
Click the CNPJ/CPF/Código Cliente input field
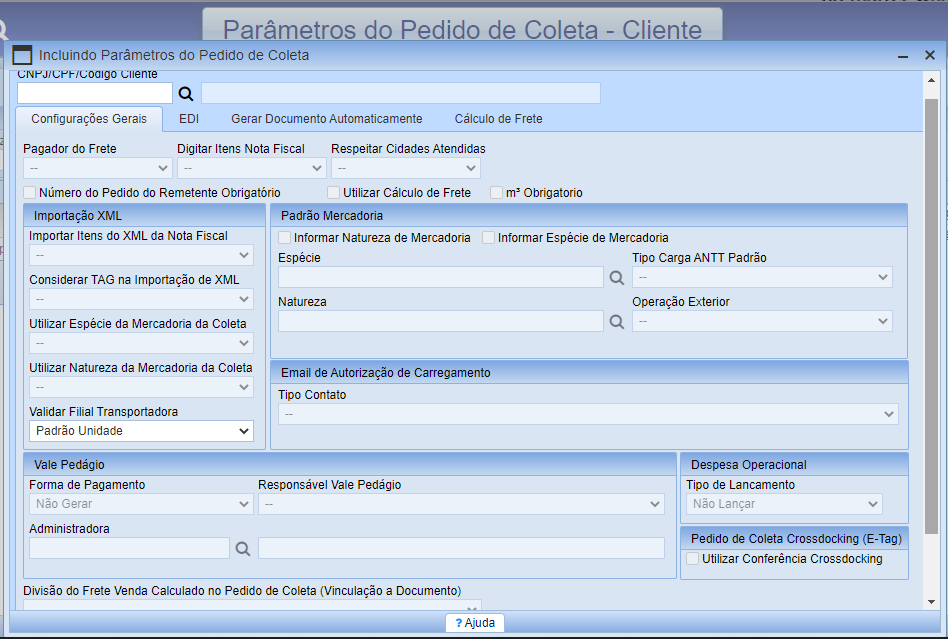[95, 93]
